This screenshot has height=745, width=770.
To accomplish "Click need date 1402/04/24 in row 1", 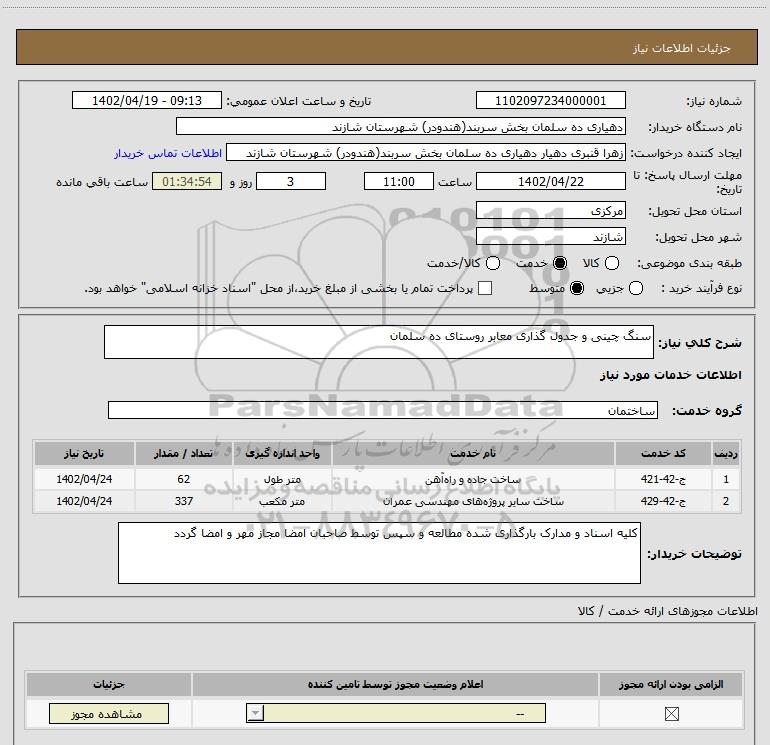I will pyautogui.click(x=84, y=479).
